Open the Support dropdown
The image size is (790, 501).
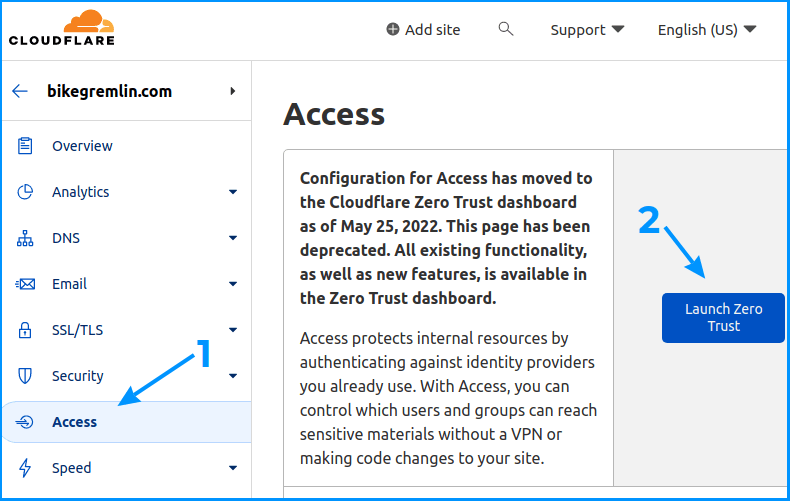[x=587, y=30]
